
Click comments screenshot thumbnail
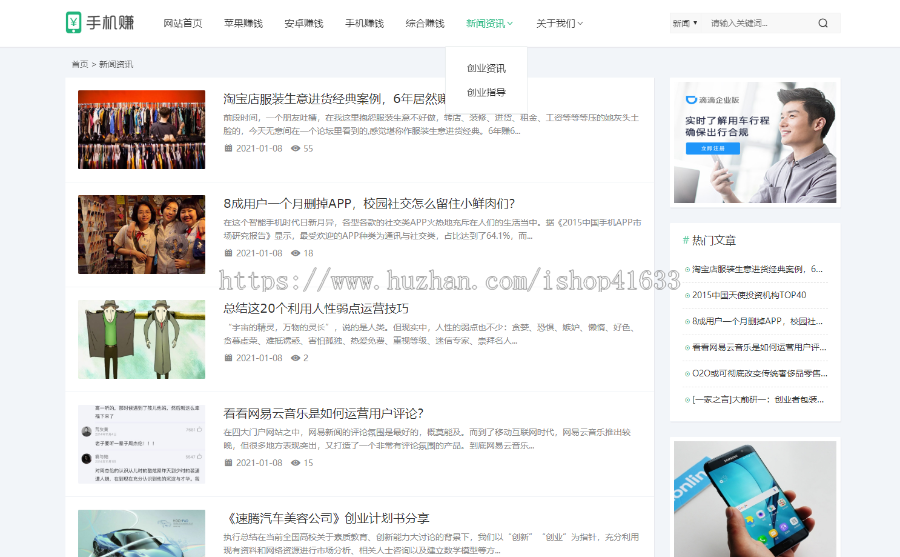pos(141,444)
